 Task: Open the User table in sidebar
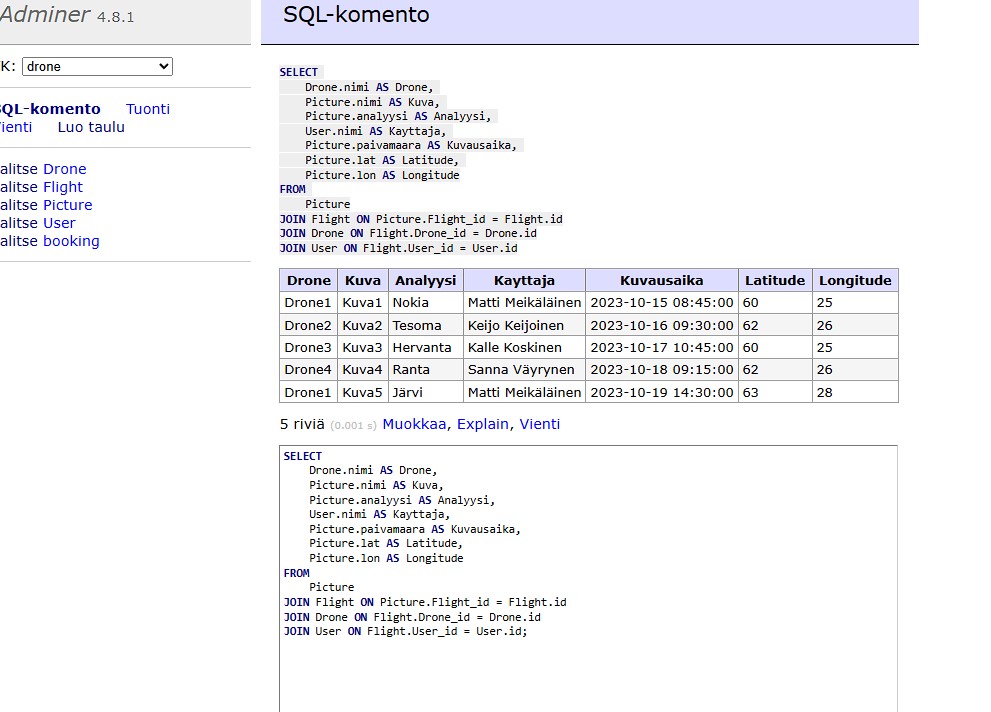(59, 223)
